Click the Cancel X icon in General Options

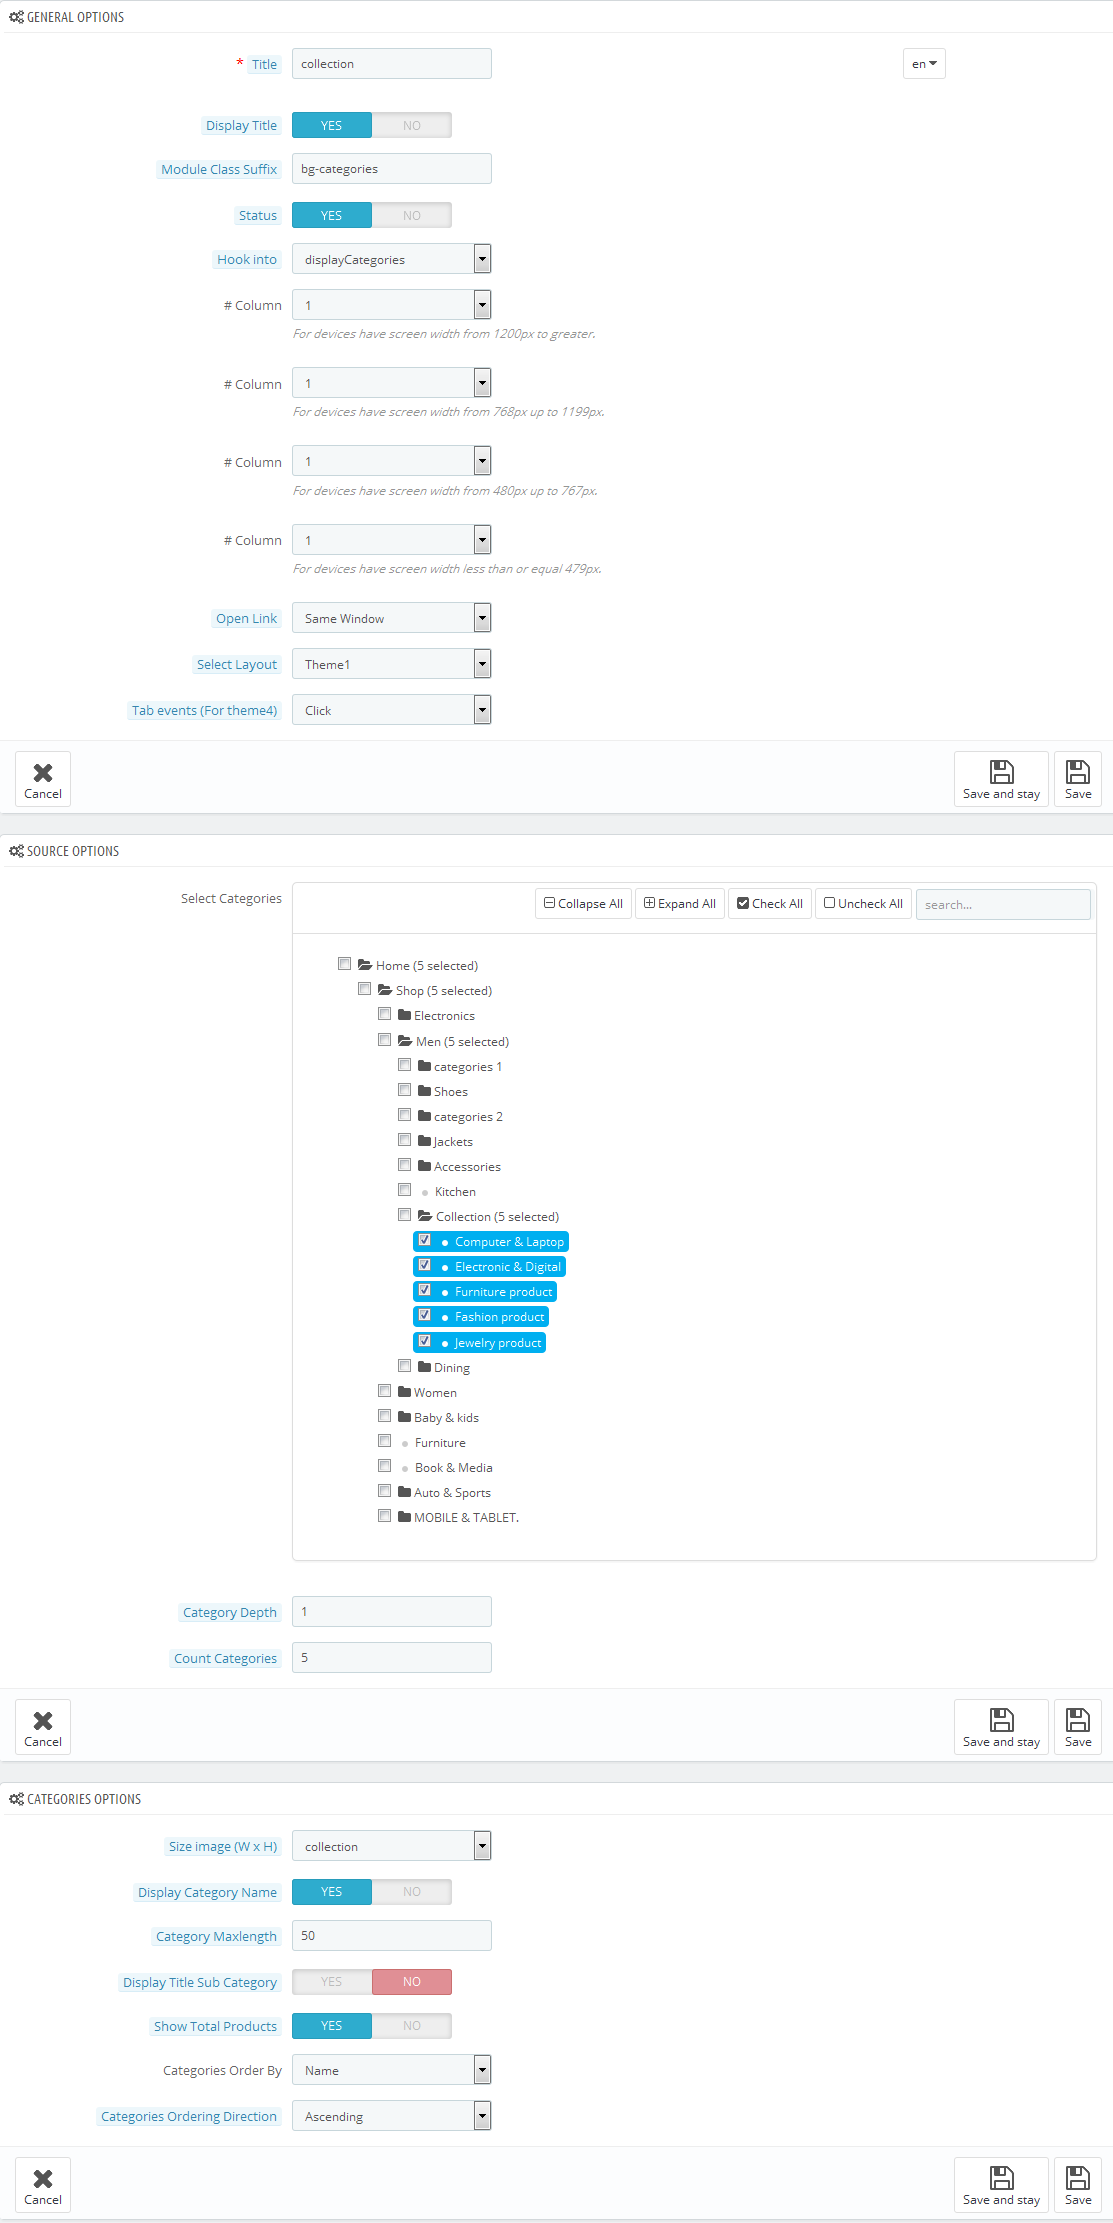tap(43, 772)
